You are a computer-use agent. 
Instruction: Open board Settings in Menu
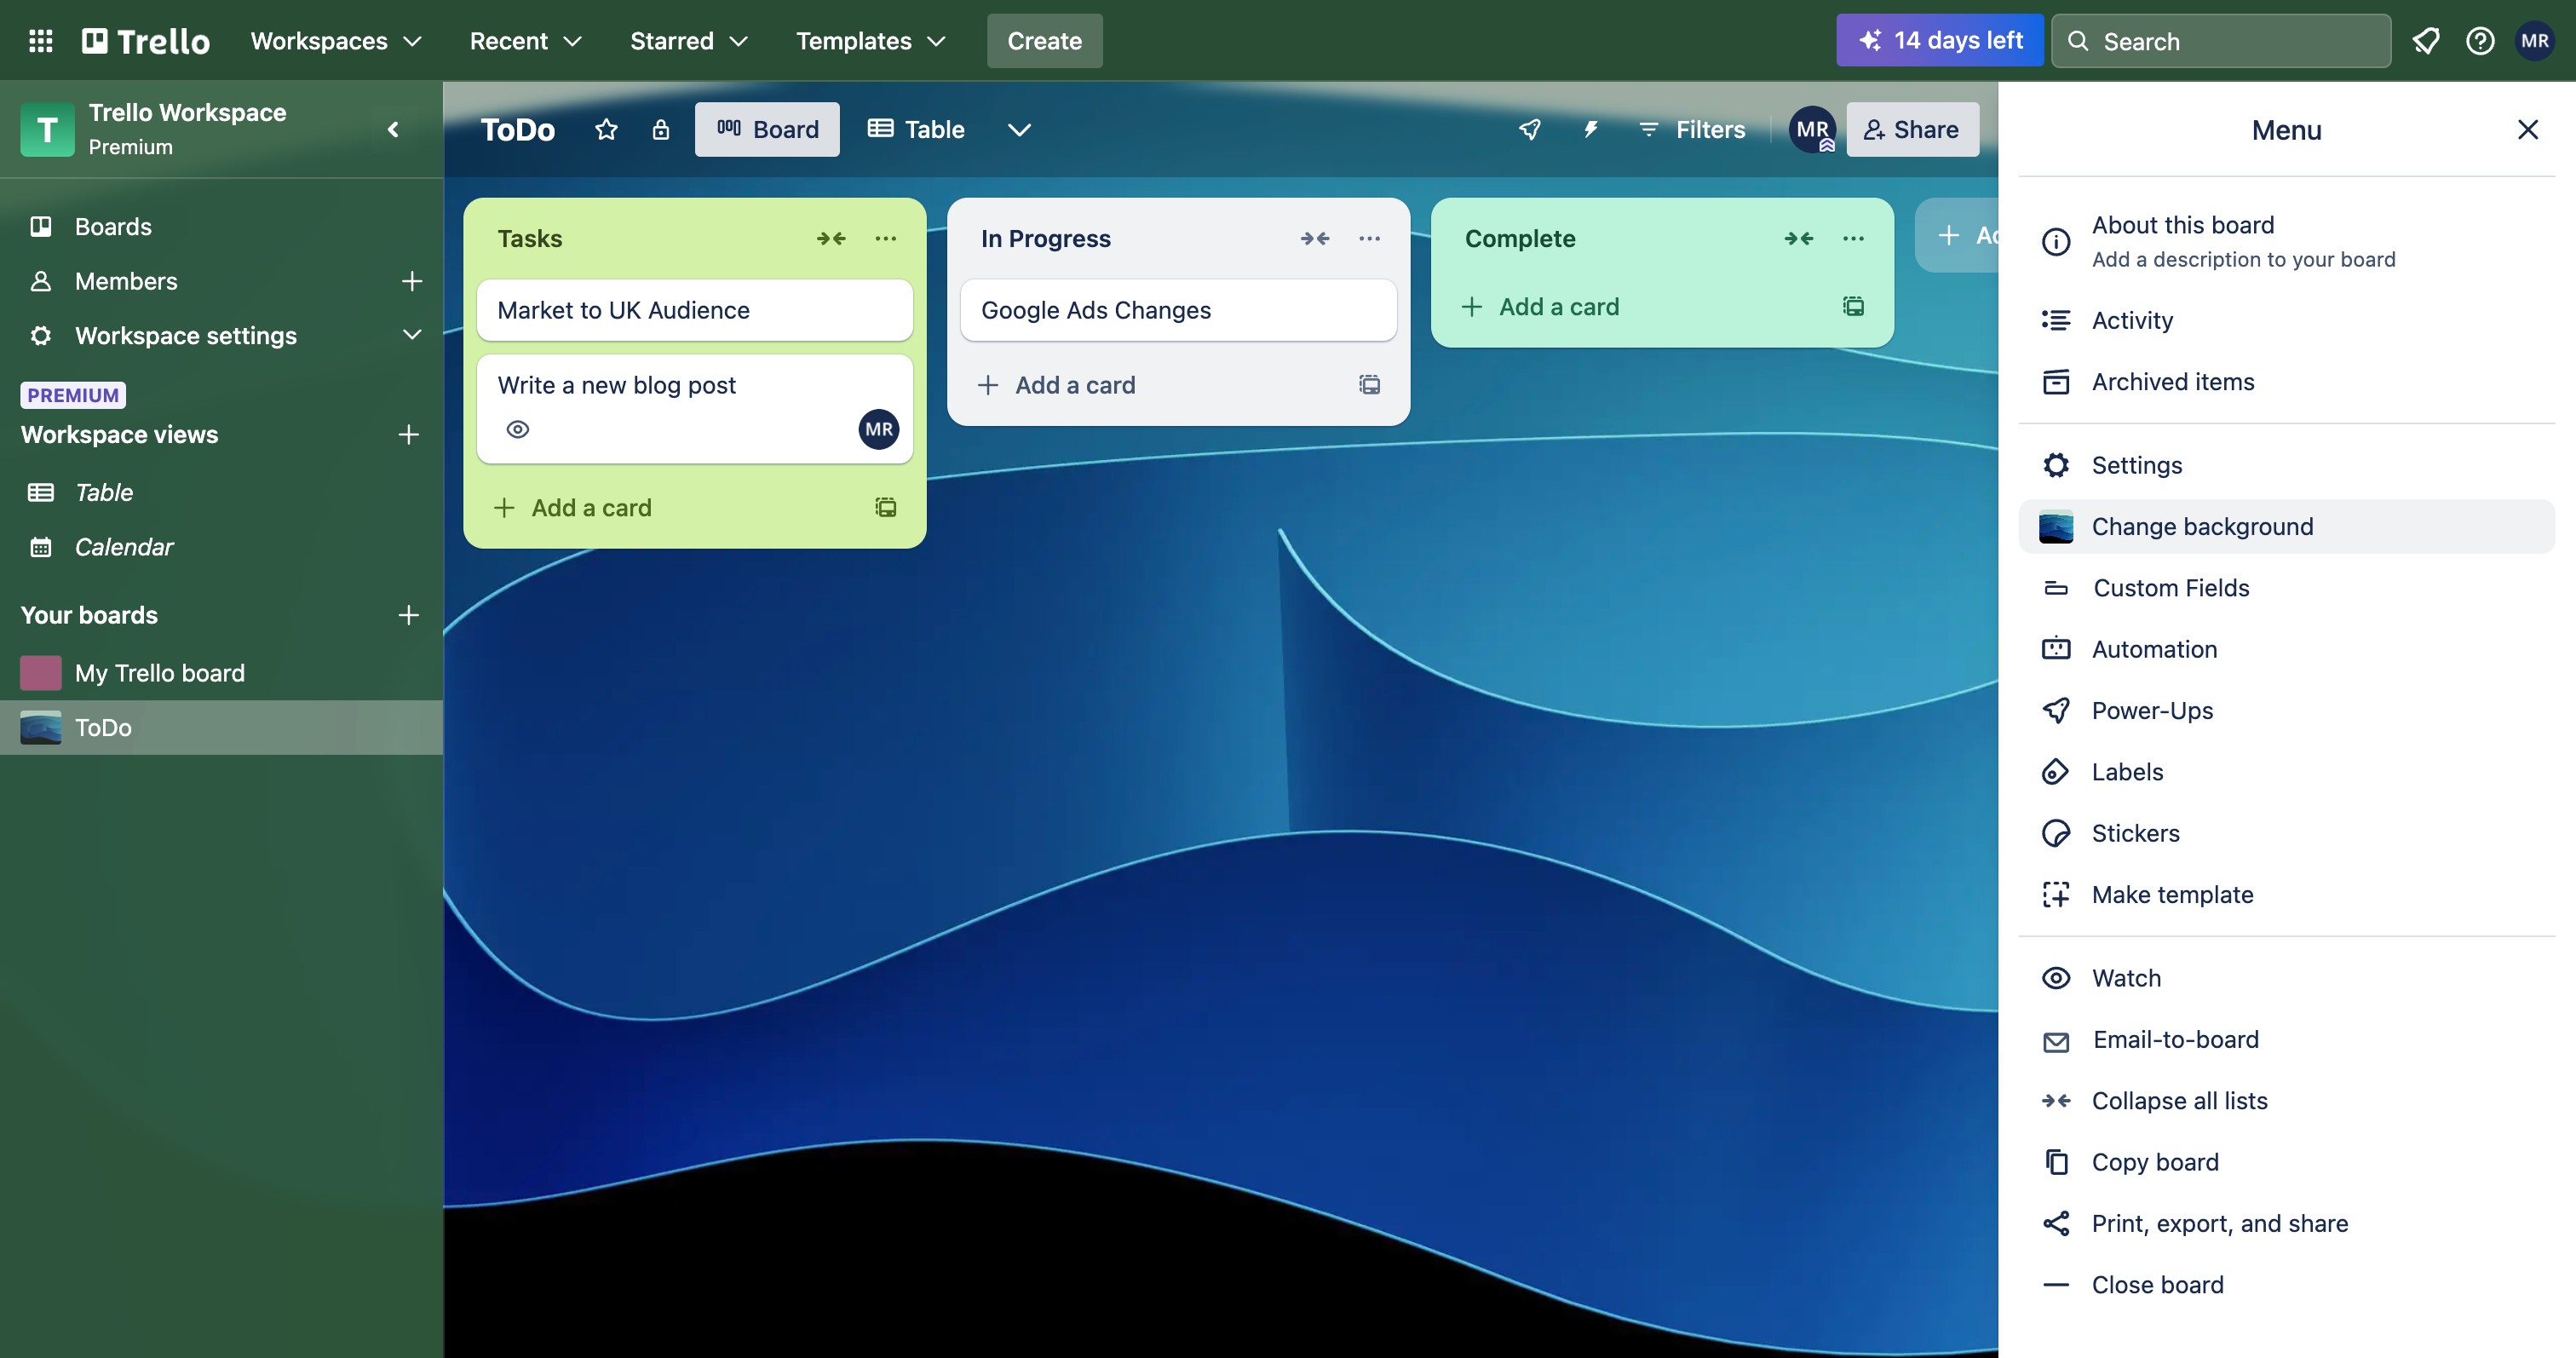(x=2286, y=465)
